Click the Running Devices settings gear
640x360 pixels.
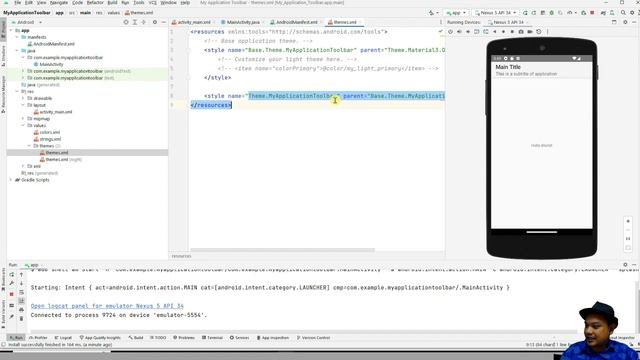point(625,22)
